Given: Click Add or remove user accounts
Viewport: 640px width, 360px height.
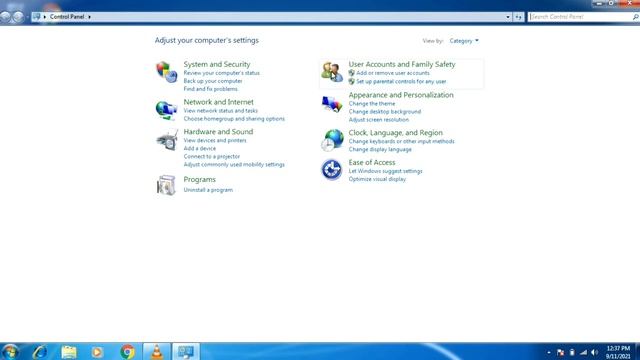Looking at the screenshot, I should 393,73.
